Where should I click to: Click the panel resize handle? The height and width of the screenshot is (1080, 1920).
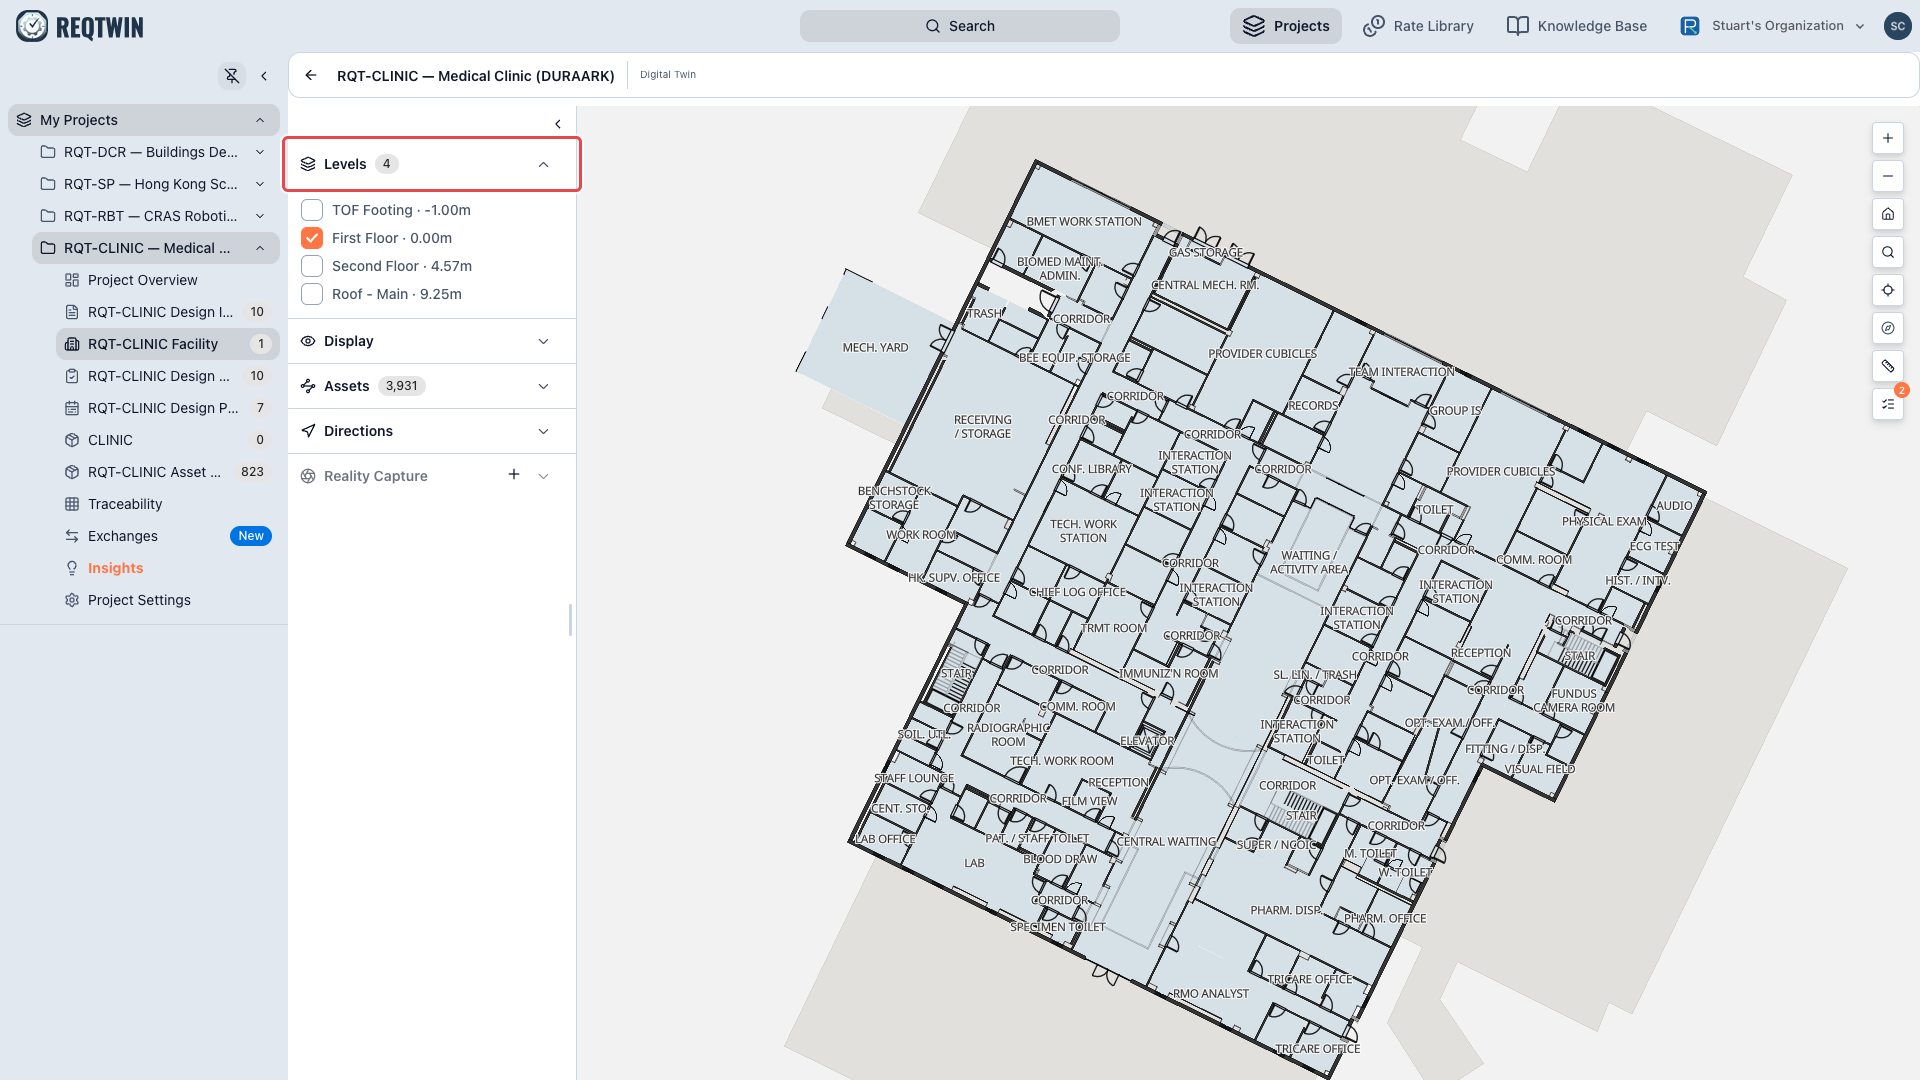coord(570,620)
